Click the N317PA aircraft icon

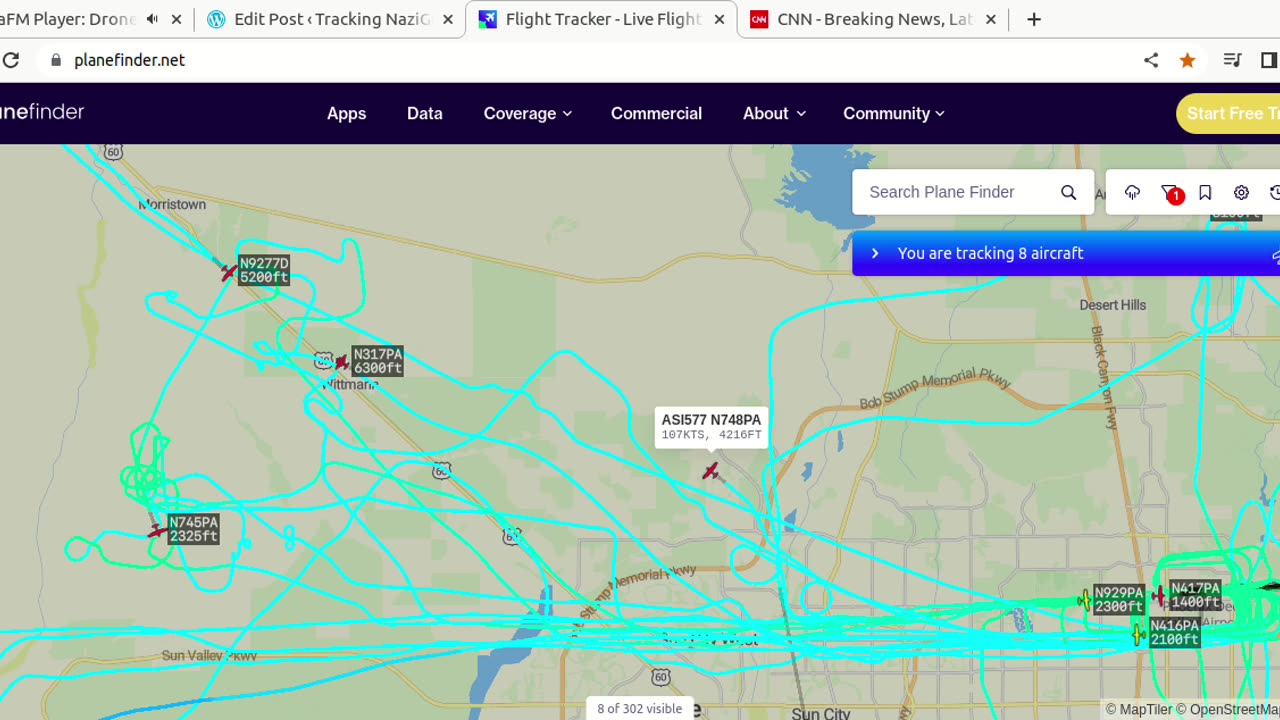[342, 362]
